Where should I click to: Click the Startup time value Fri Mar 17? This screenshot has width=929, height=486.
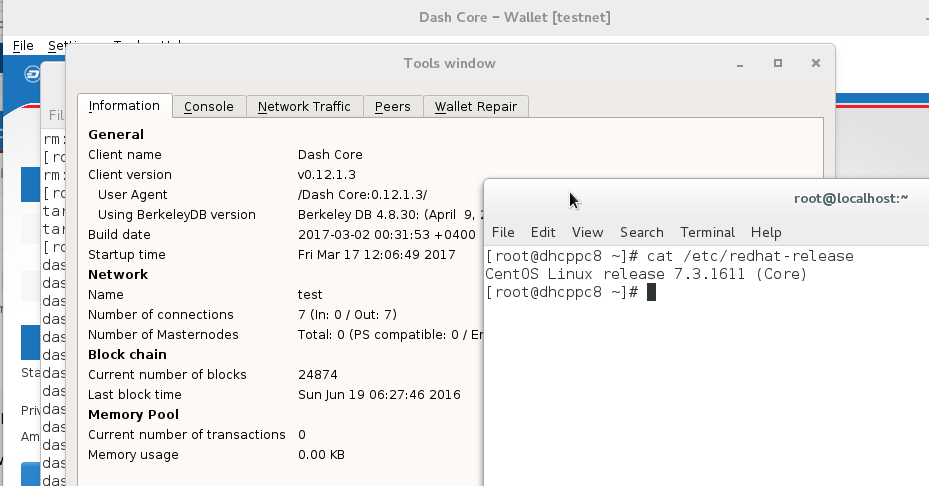click(376, 255)
